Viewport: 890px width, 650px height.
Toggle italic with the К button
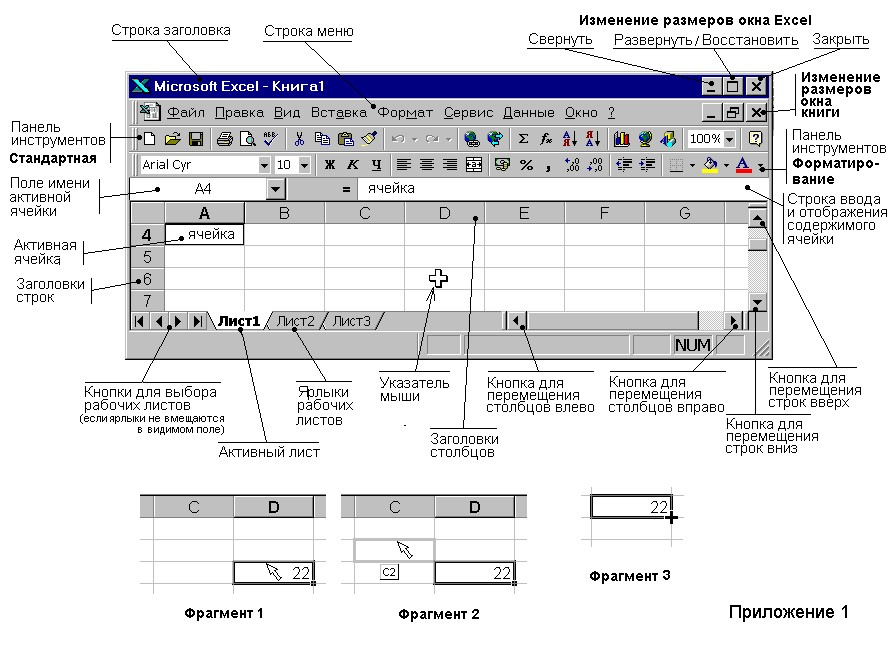pos(352,165)
